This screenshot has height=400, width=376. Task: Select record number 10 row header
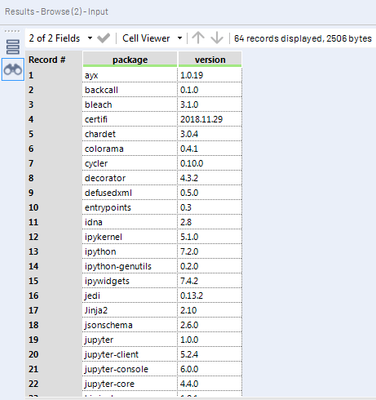click(x=53, y=207)
